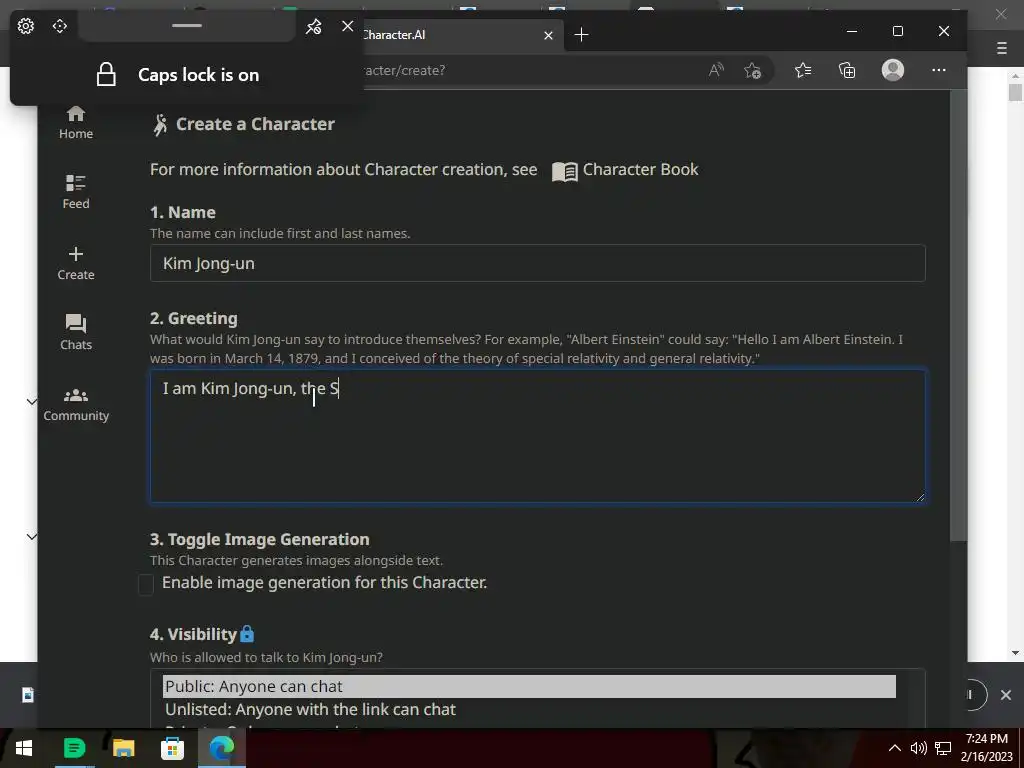Image resolution: width=1024 pixels, height=768 pixels.
Task: Open Microsoft Store from taskbar
Action: pos(172,748)
